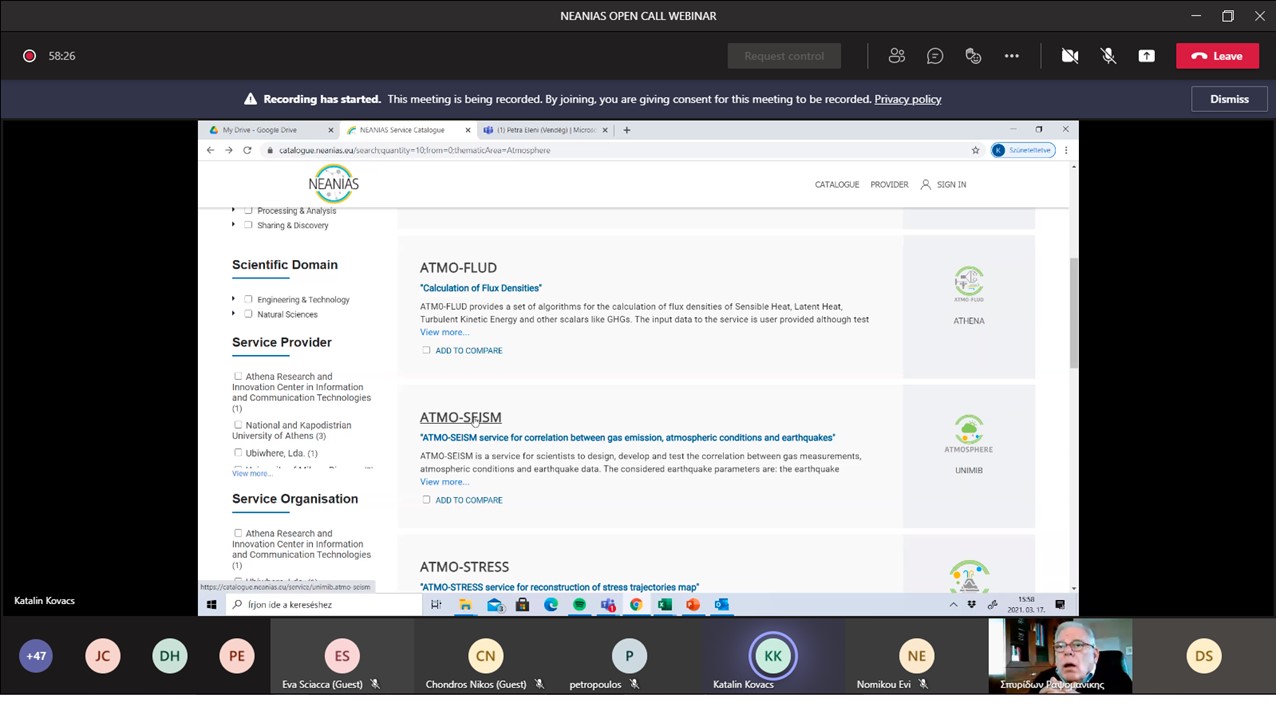The image size is (1280, 720).
Task: Check Athena Research under Service Provider
Action: click(x=238, y=377)
